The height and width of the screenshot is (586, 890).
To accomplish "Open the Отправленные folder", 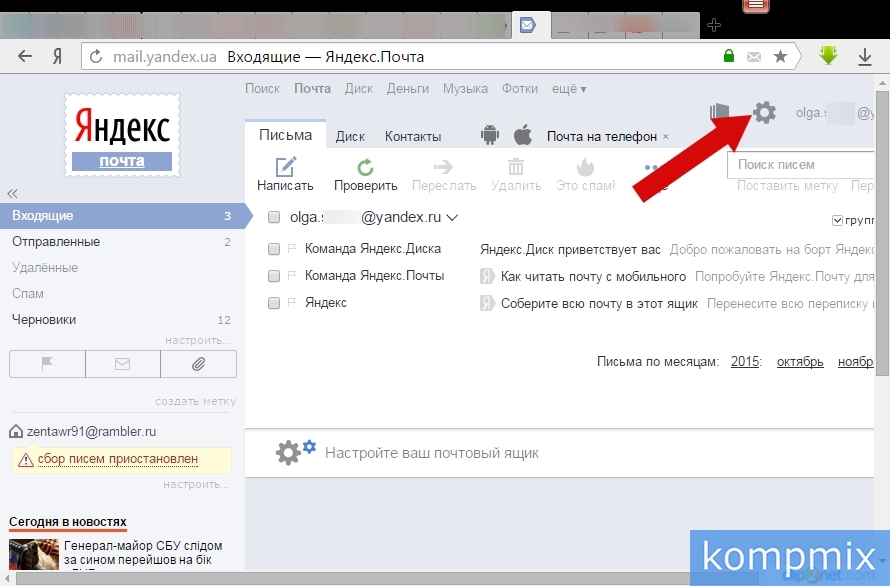I will [56, 242].
